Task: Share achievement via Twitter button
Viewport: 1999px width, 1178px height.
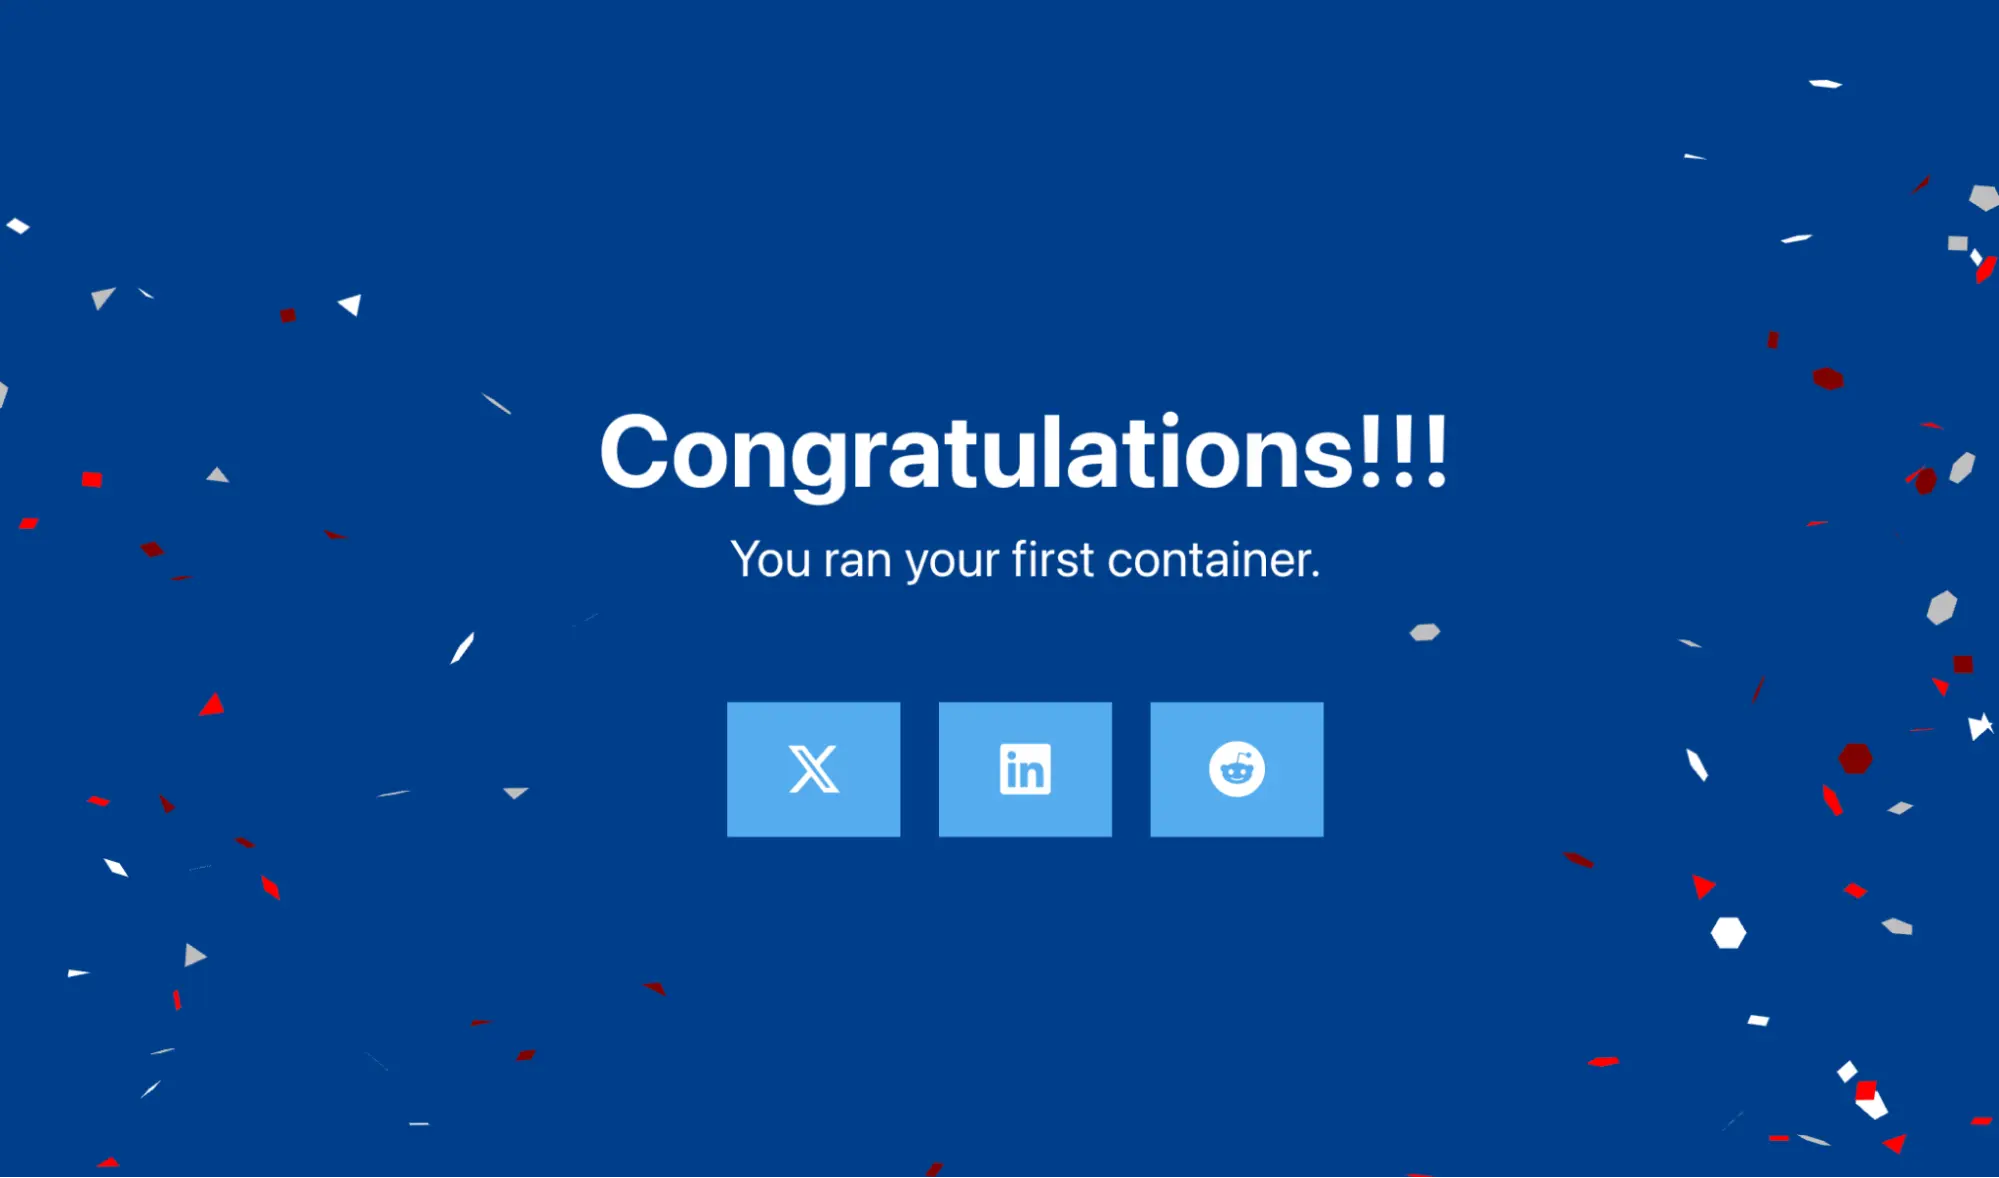Action: [812, 769]
